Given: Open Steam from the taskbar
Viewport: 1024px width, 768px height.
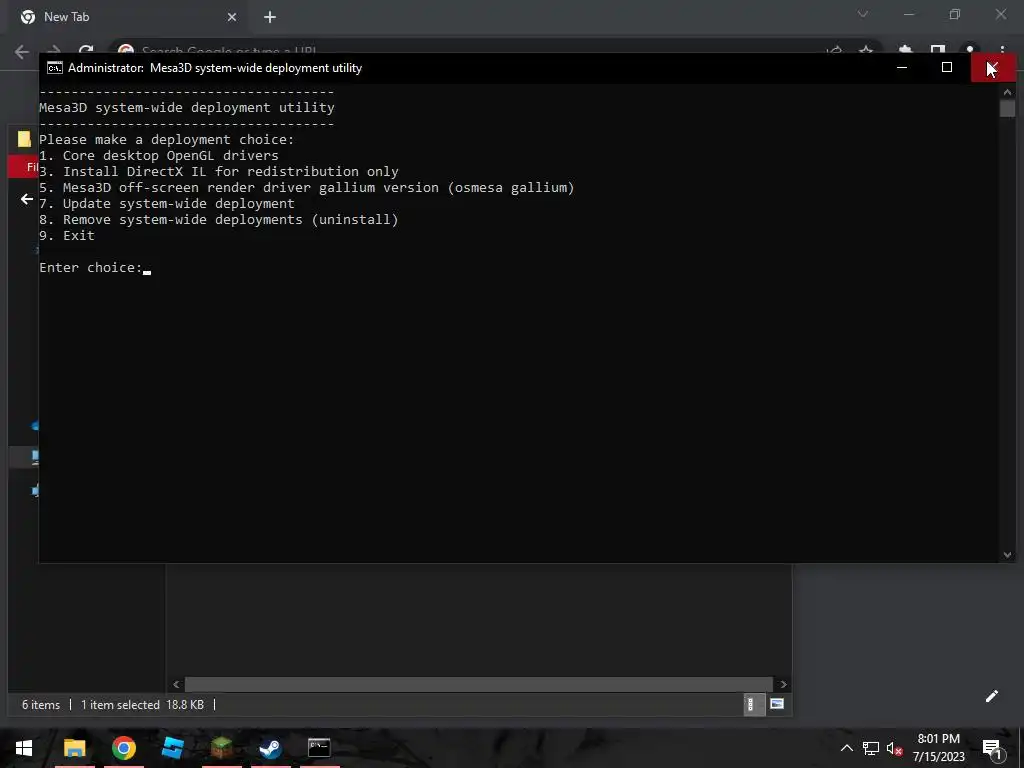Looking at the screenshot, I should 270,748.
